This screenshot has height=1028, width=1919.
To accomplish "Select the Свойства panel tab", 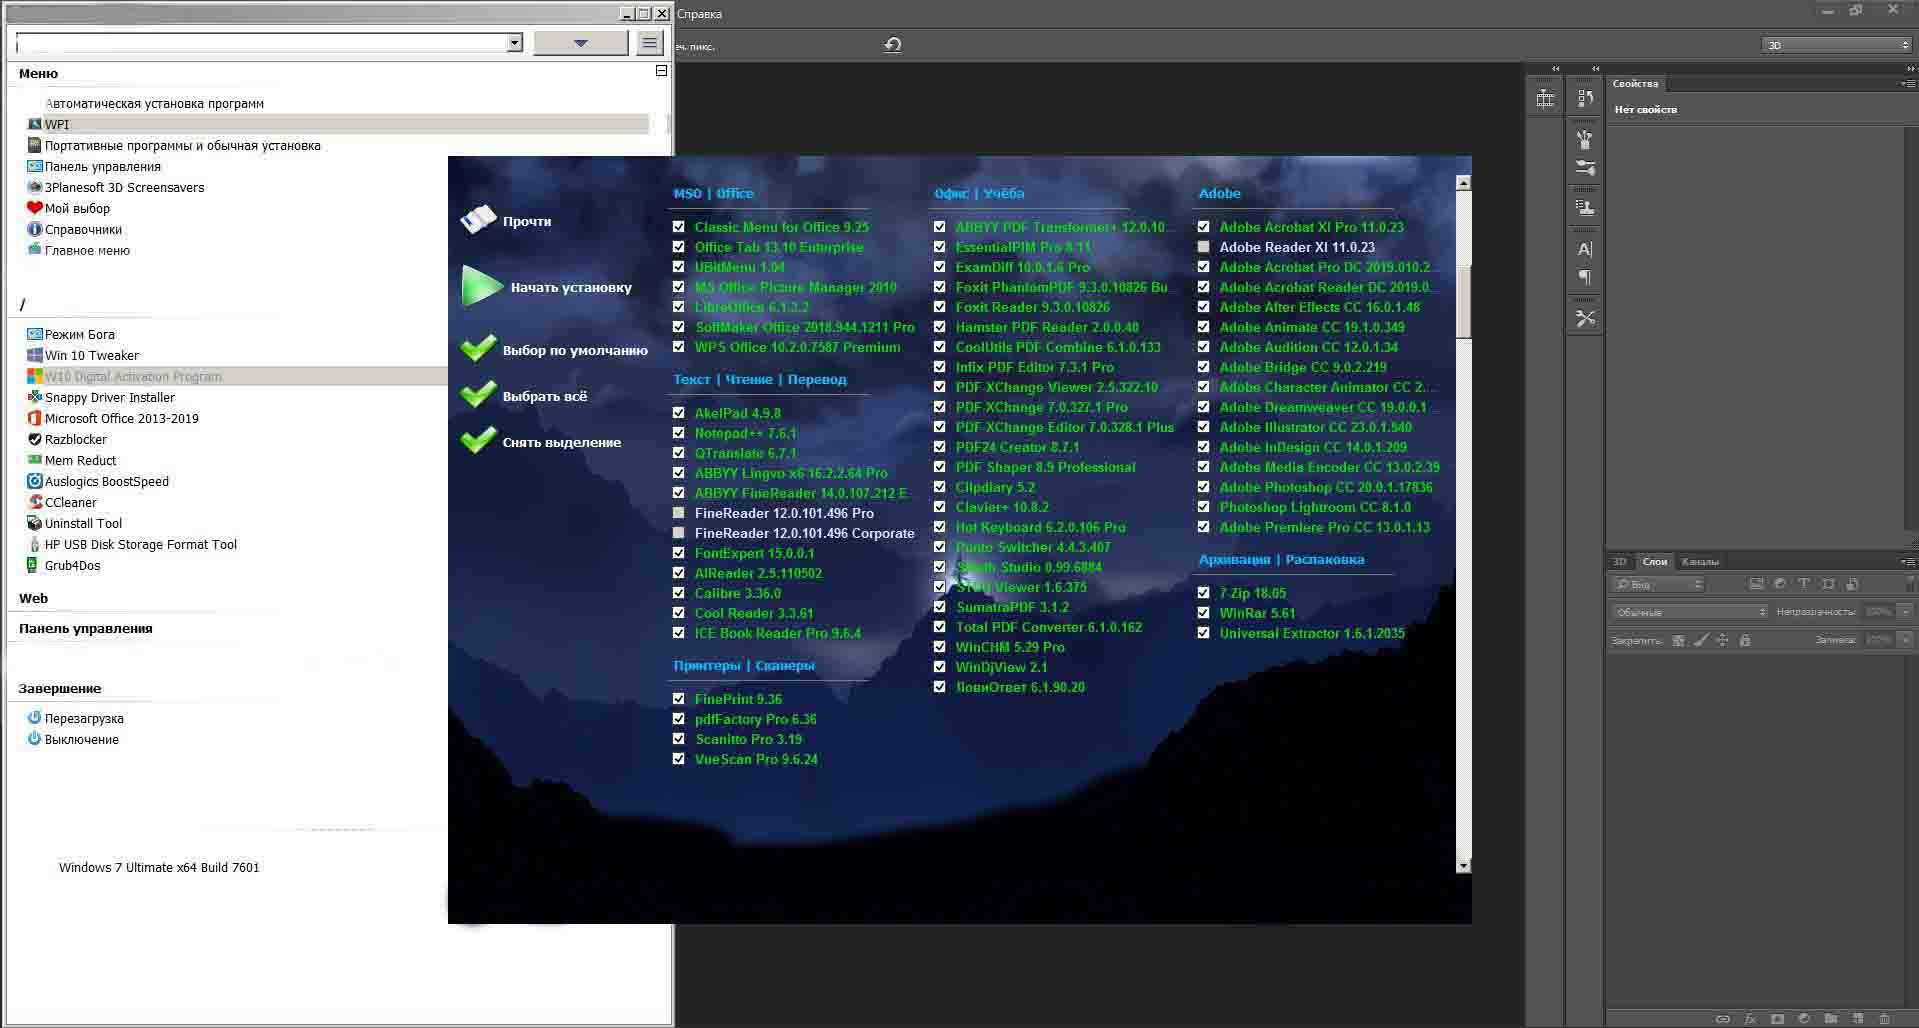I will click(1635, 84).
